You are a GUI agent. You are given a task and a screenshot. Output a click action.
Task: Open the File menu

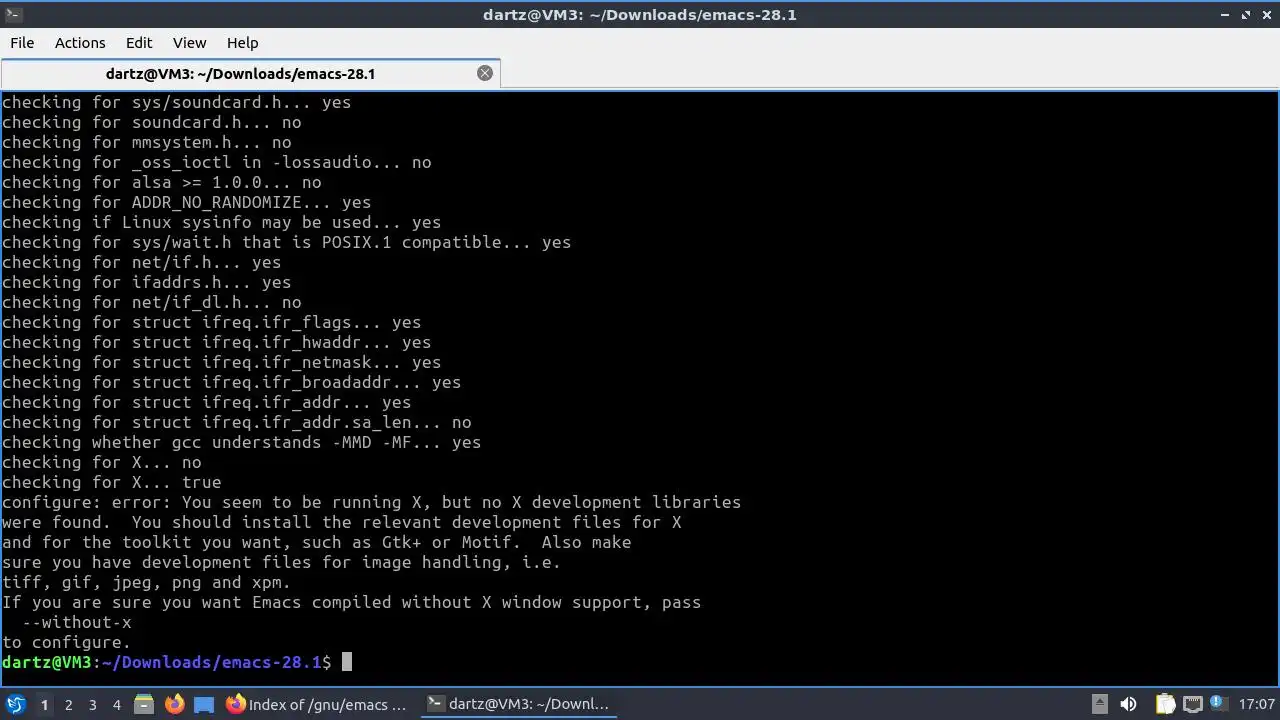22,43
